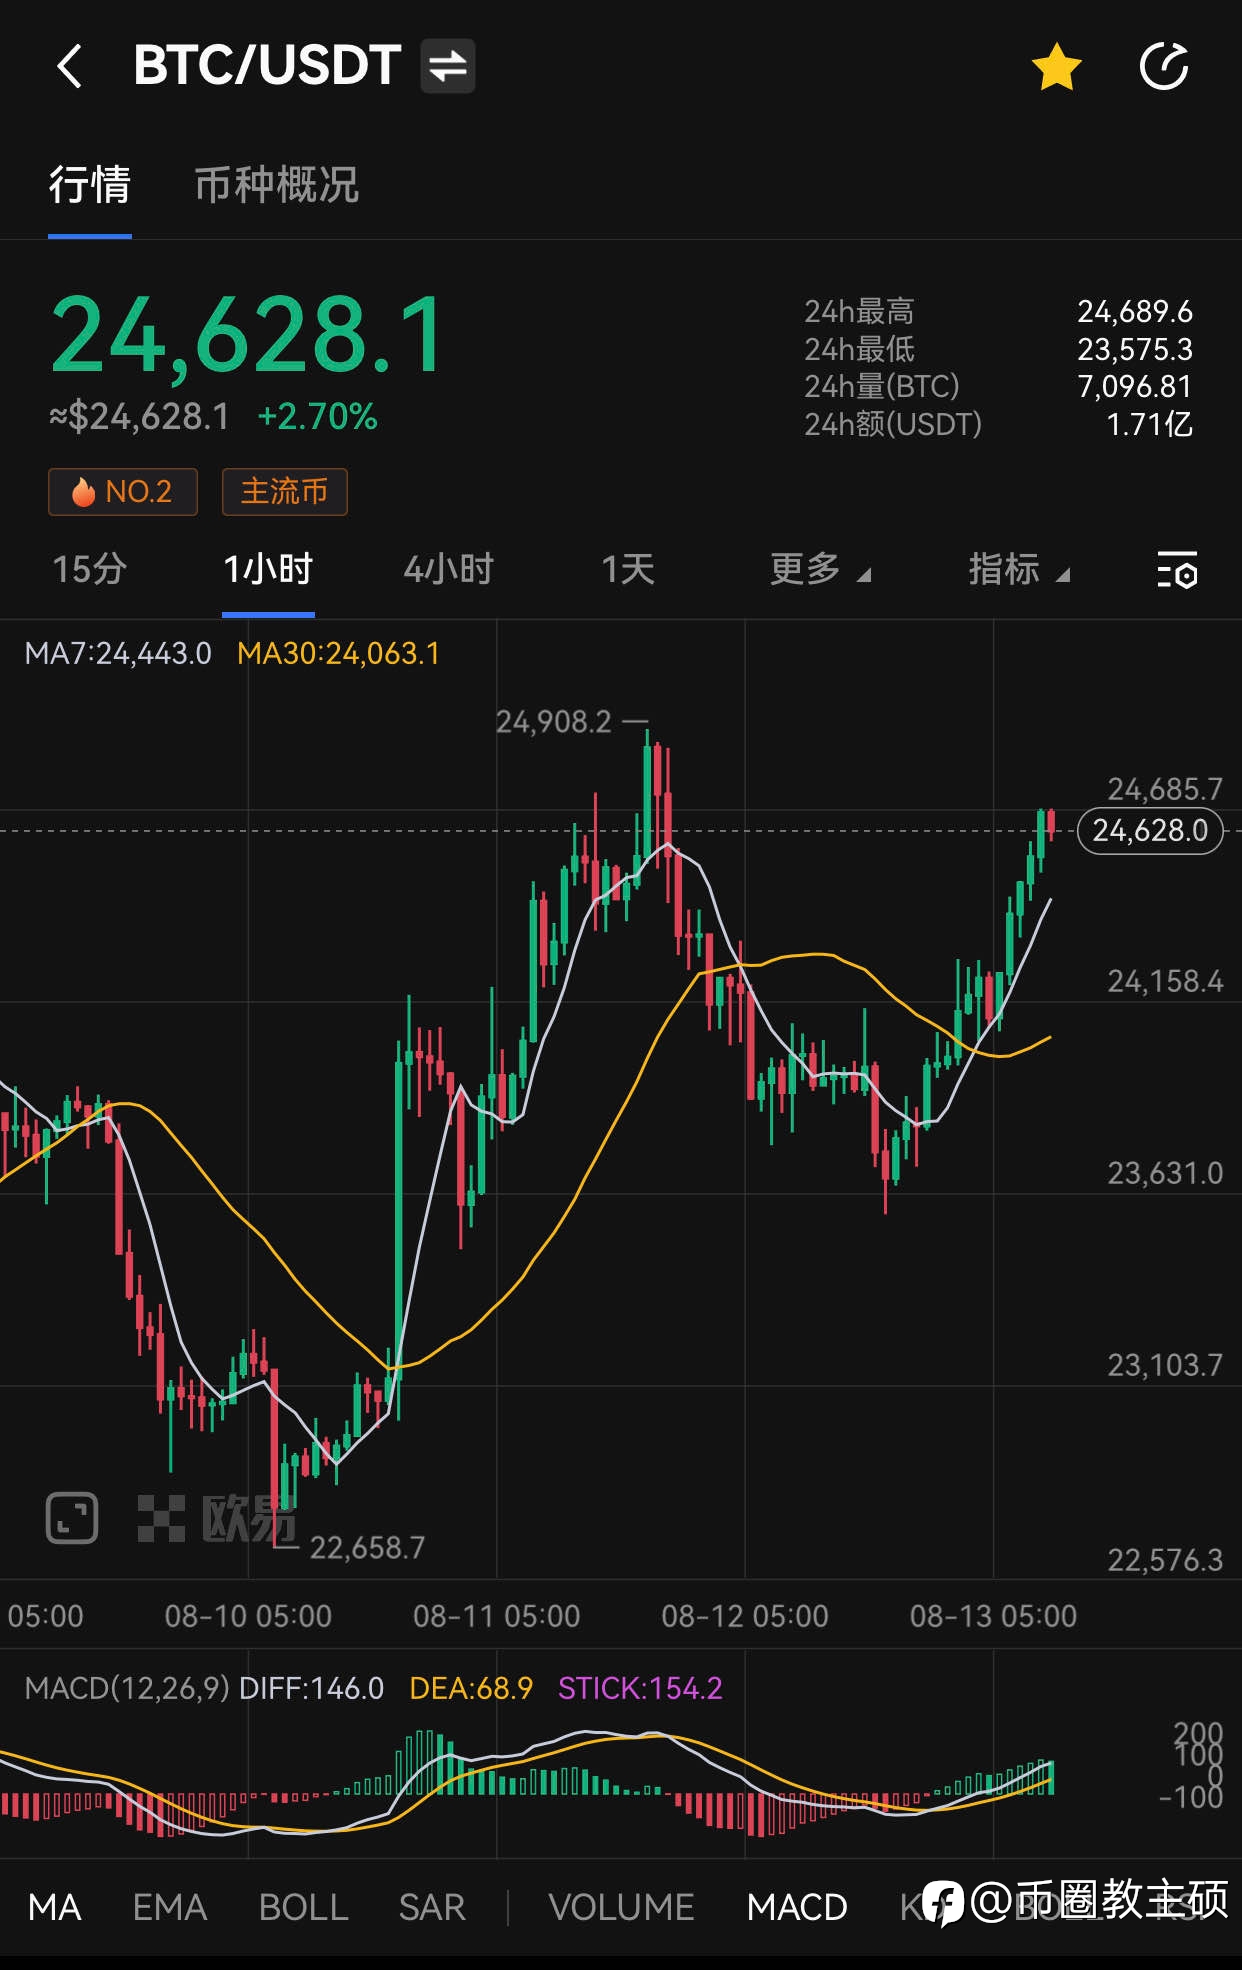Tap the fullscreen expand chart icon

click(x=72, y=1518)
